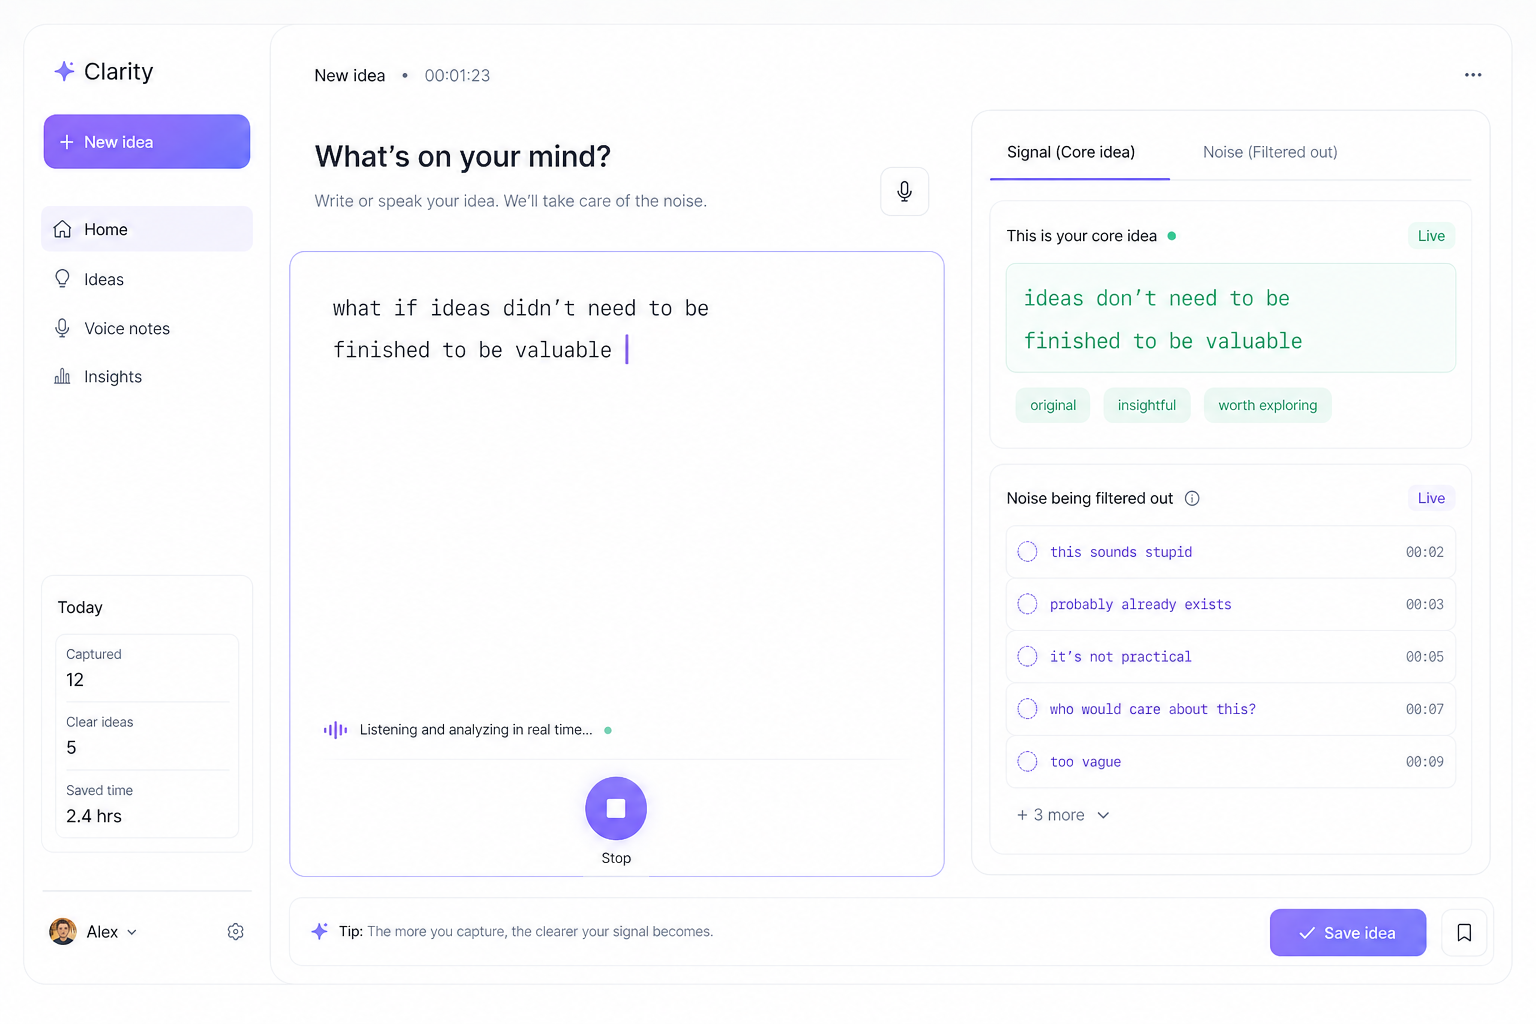Expand the "+ 3 more" noise items
This screenshot has height=1024, width=1536.
tap(1063, 815)
